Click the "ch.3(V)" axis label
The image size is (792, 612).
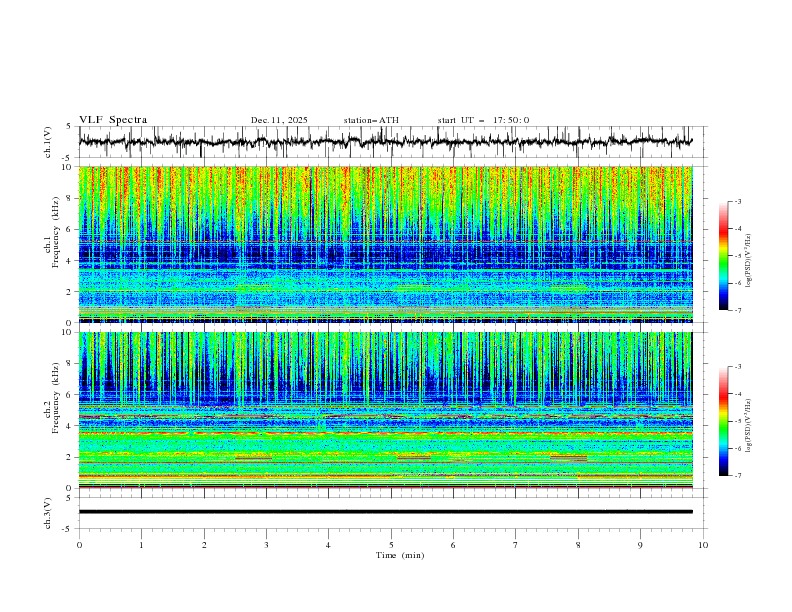pyautogui.click(x=48, y=513)
